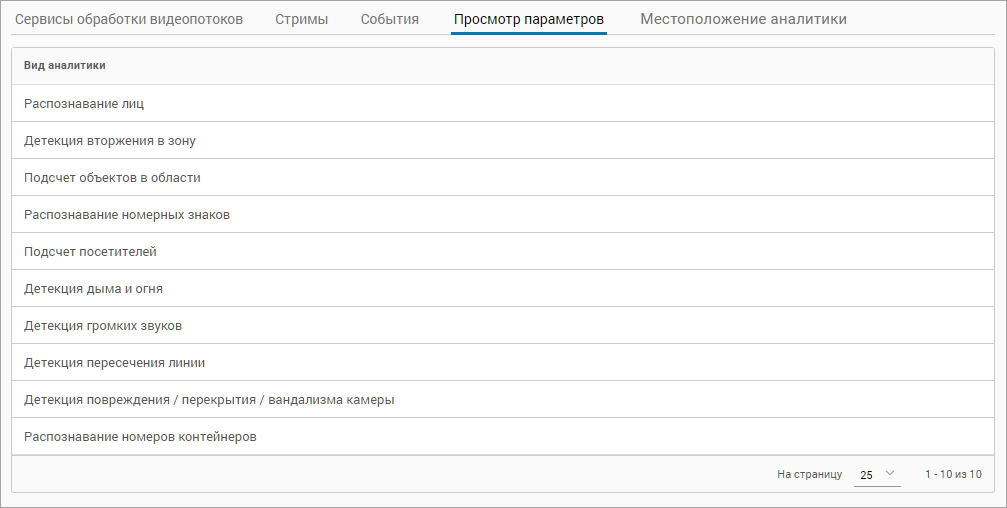Click the page size value 25
This screenshot has width=1007, height=508.
[866, 475]
